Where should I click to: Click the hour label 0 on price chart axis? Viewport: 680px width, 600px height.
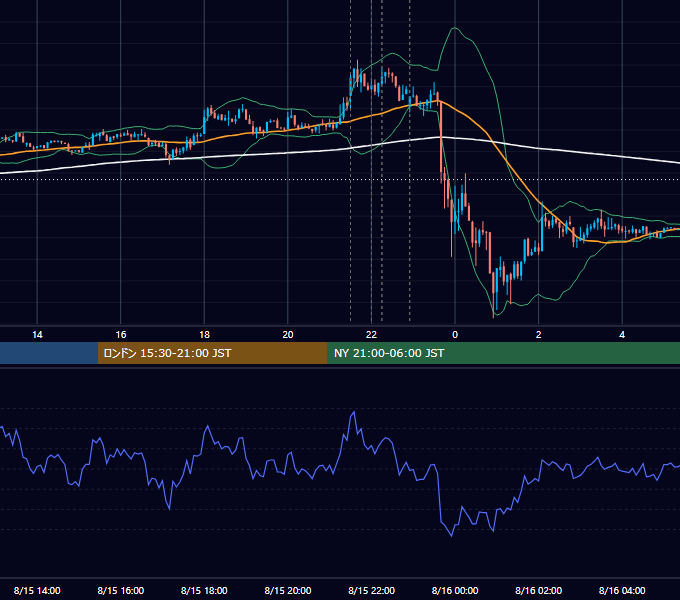(455, 335)
